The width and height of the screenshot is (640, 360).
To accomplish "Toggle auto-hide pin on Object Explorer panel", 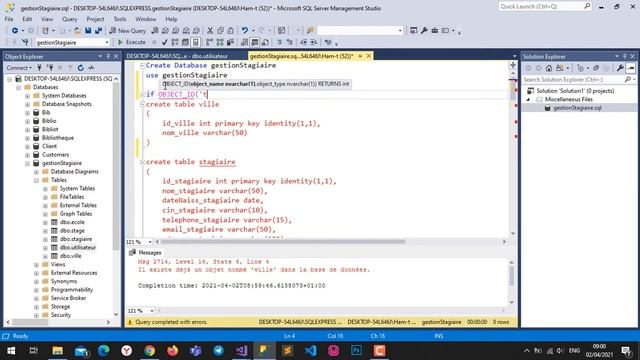I will click(x=108, y=56).
